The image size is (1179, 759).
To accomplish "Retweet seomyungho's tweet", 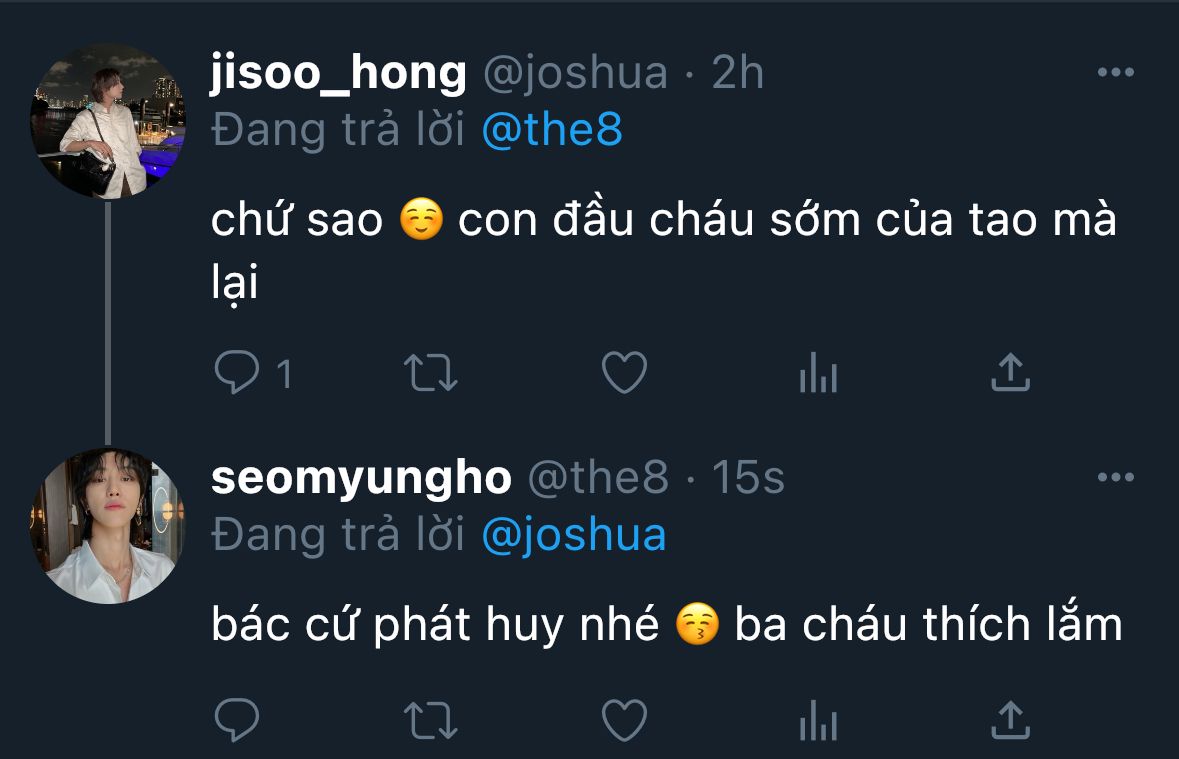I will point(431,720).
